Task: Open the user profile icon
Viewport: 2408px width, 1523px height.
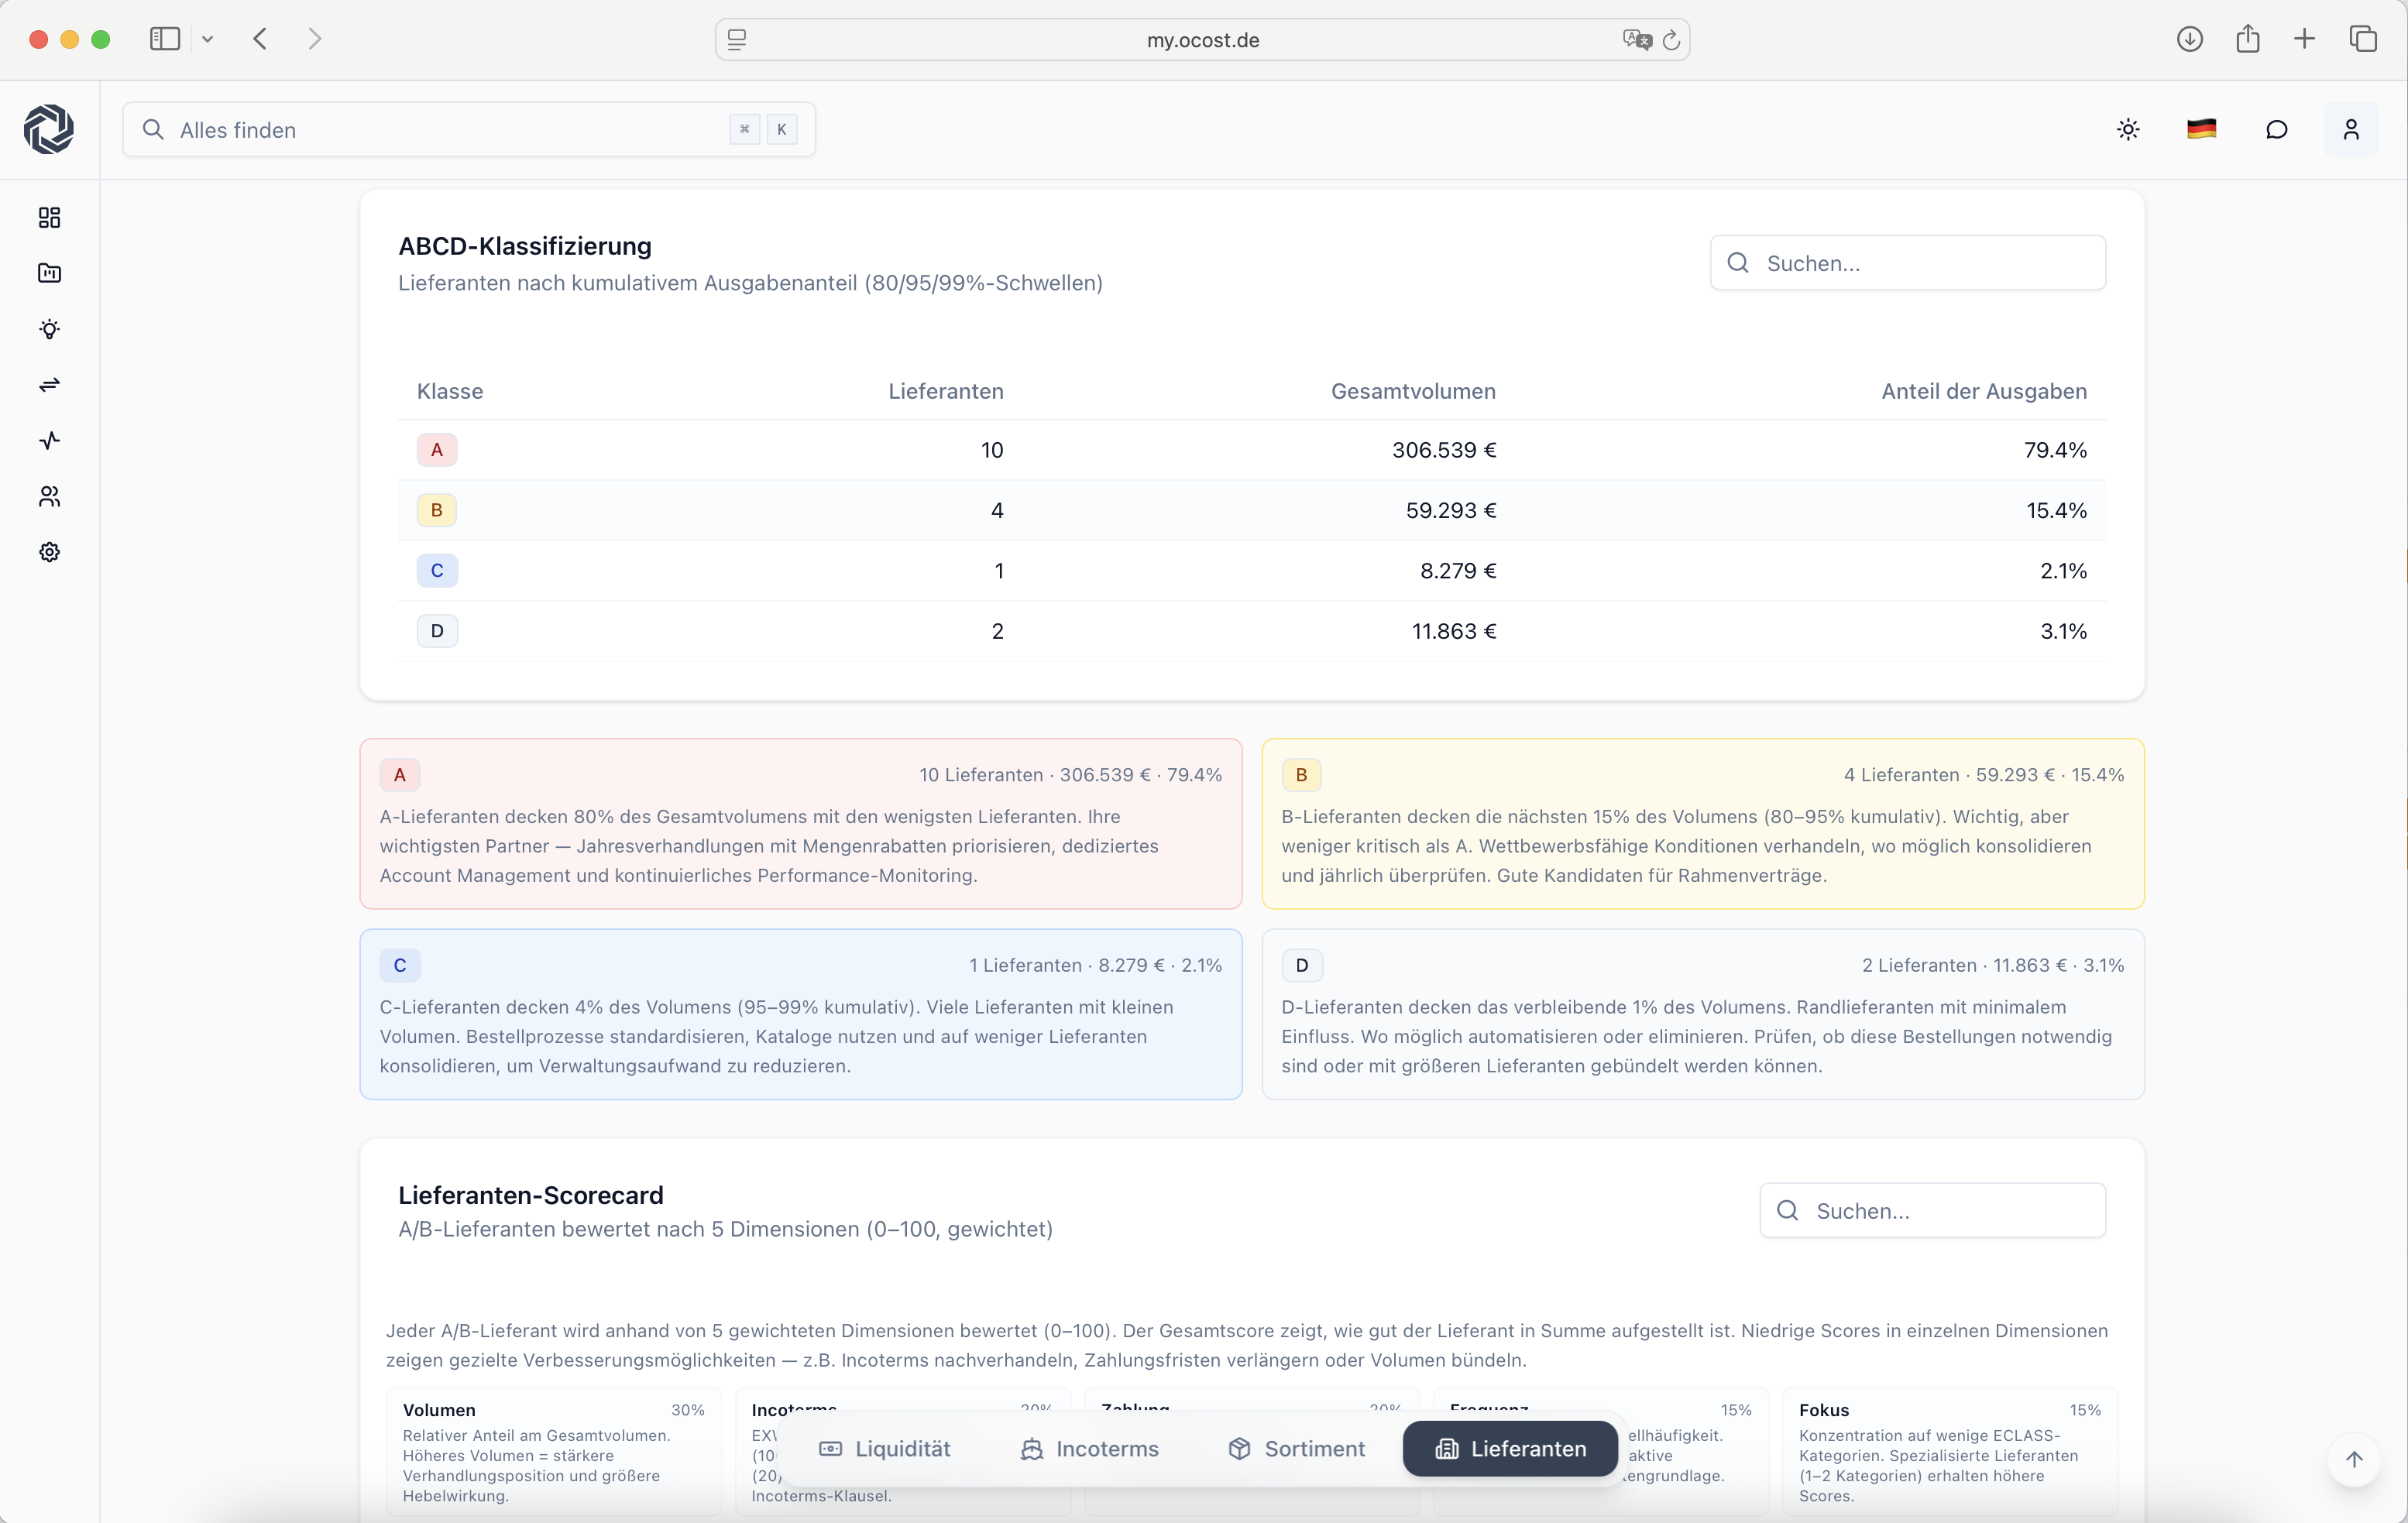Action: [2351, 129]
